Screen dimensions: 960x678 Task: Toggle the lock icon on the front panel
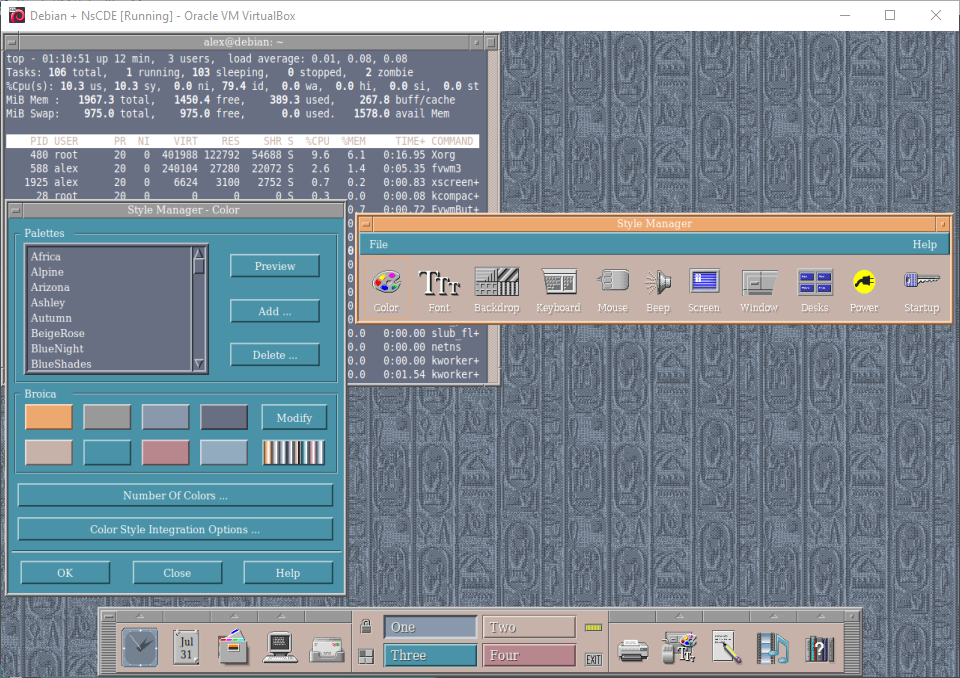[x=366, y=628]
